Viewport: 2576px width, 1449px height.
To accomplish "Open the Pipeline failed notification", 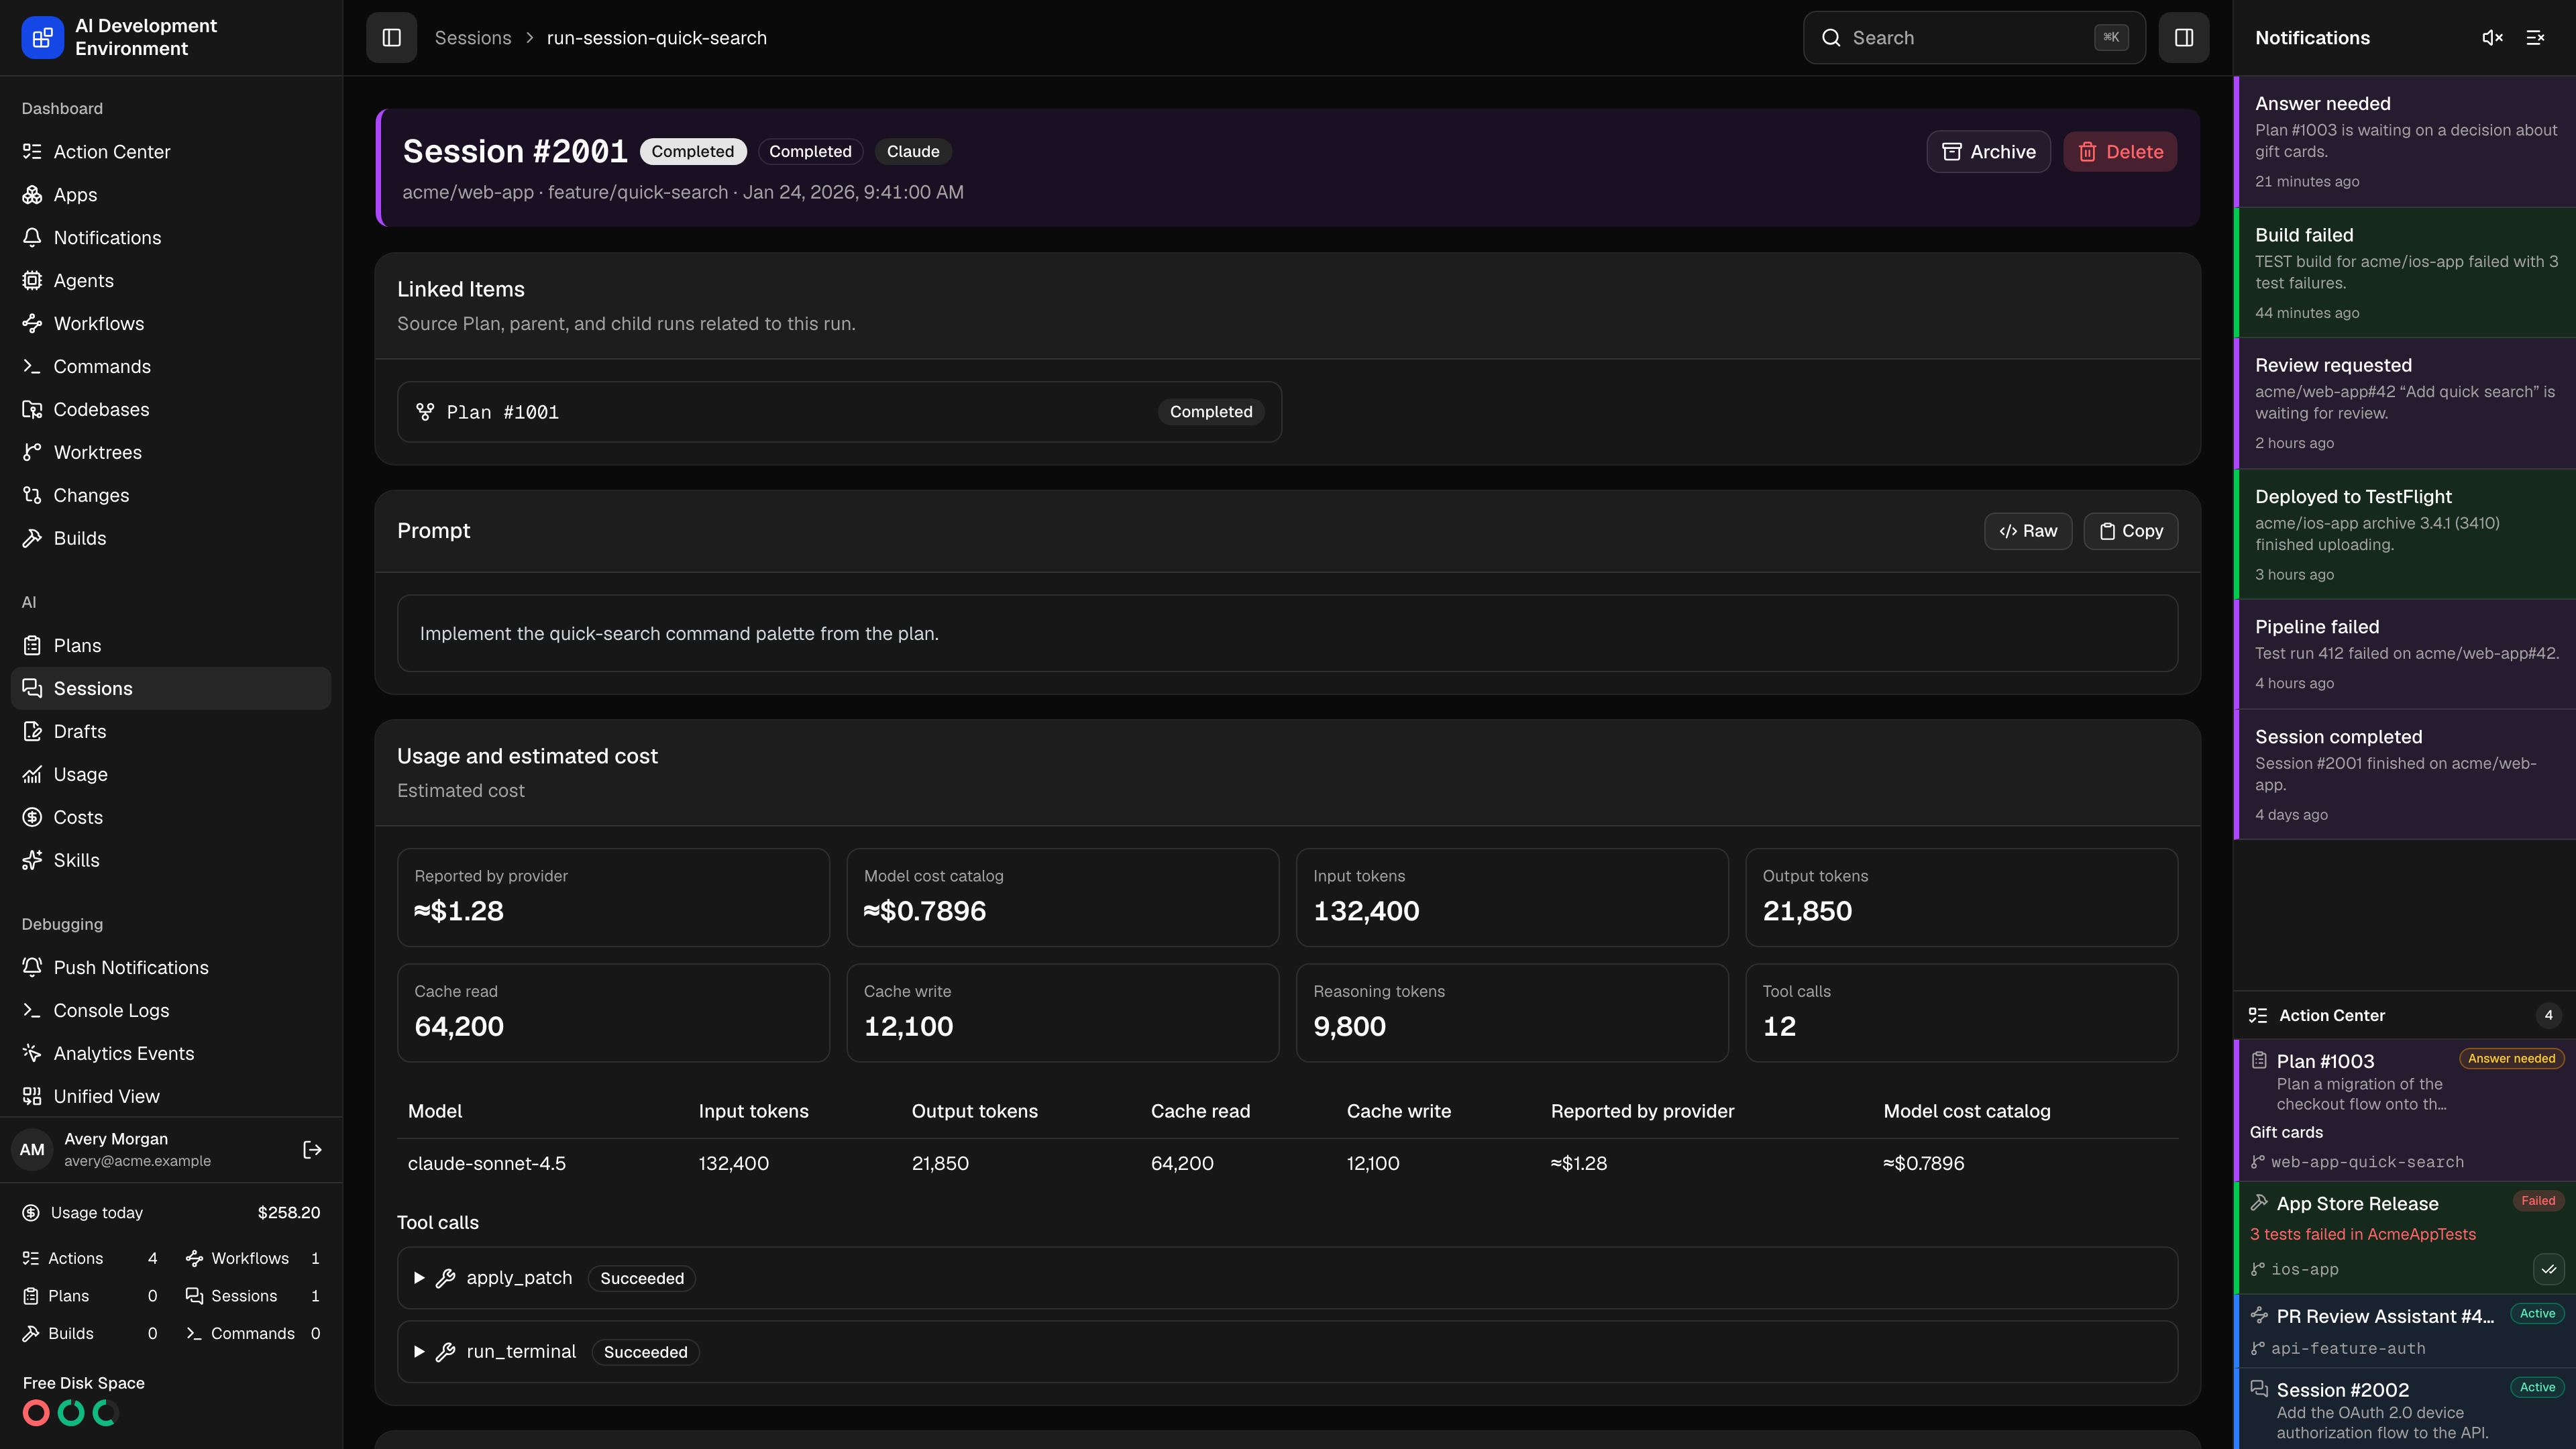I will [x=2405, y=654].
